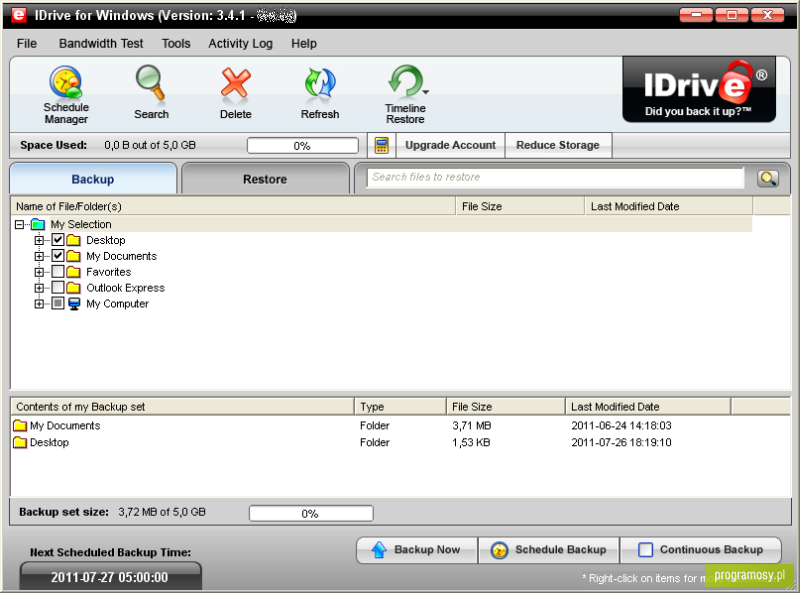Check the Outlook Express checkbox
Image resolution: width=800 pixels, height=593 pixels.
click(58, 287)
